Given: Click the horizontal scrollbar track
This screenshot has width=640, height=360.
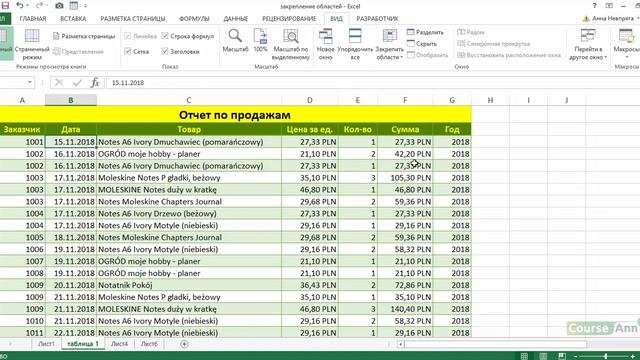Looking at the screenshot, I should point(496,344).
